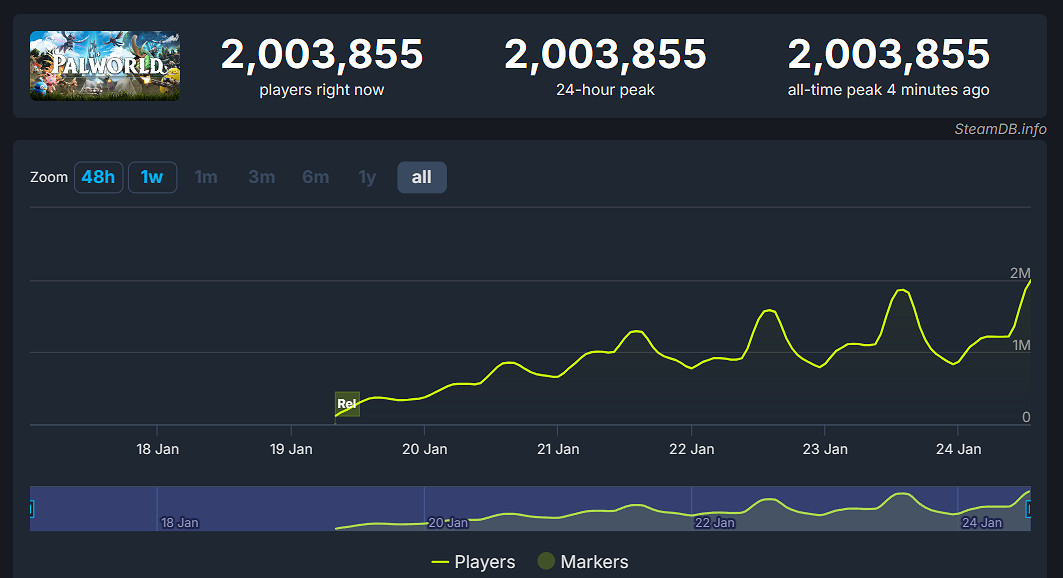Viewport: 1063px width, 578px height.
Task: Select the '1w' zoom range
Action: pos(152,177)
